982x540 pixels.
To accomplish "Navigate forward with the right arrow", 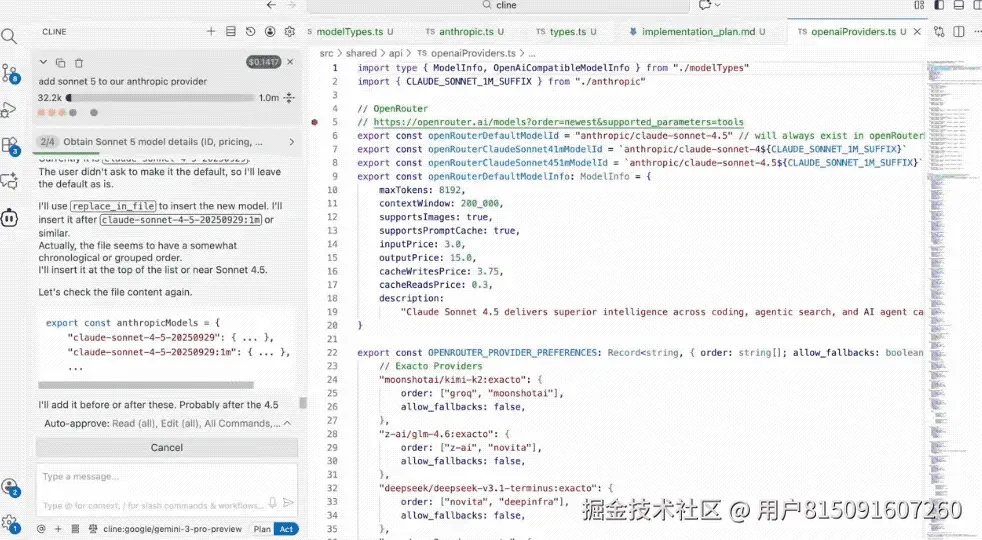I will coord(291,5).
